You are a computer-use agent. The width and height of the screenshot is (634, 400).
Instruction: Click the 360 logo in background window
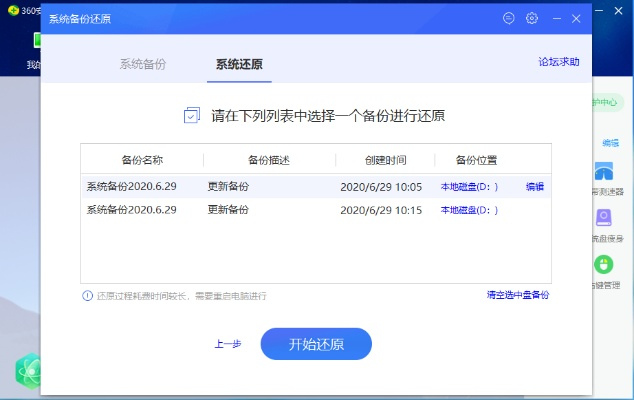pos(12,10)
